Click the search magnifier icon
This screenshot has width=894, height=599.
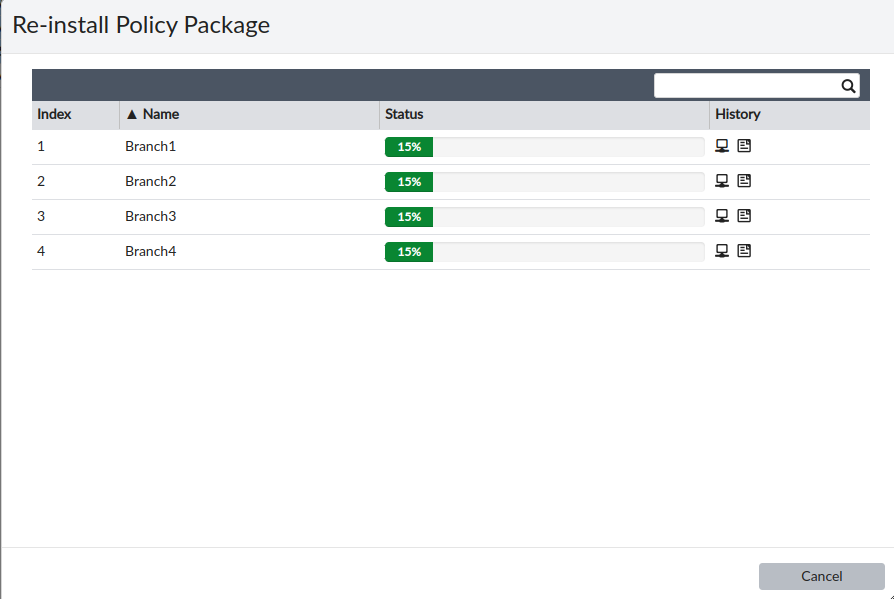[848, 86]
